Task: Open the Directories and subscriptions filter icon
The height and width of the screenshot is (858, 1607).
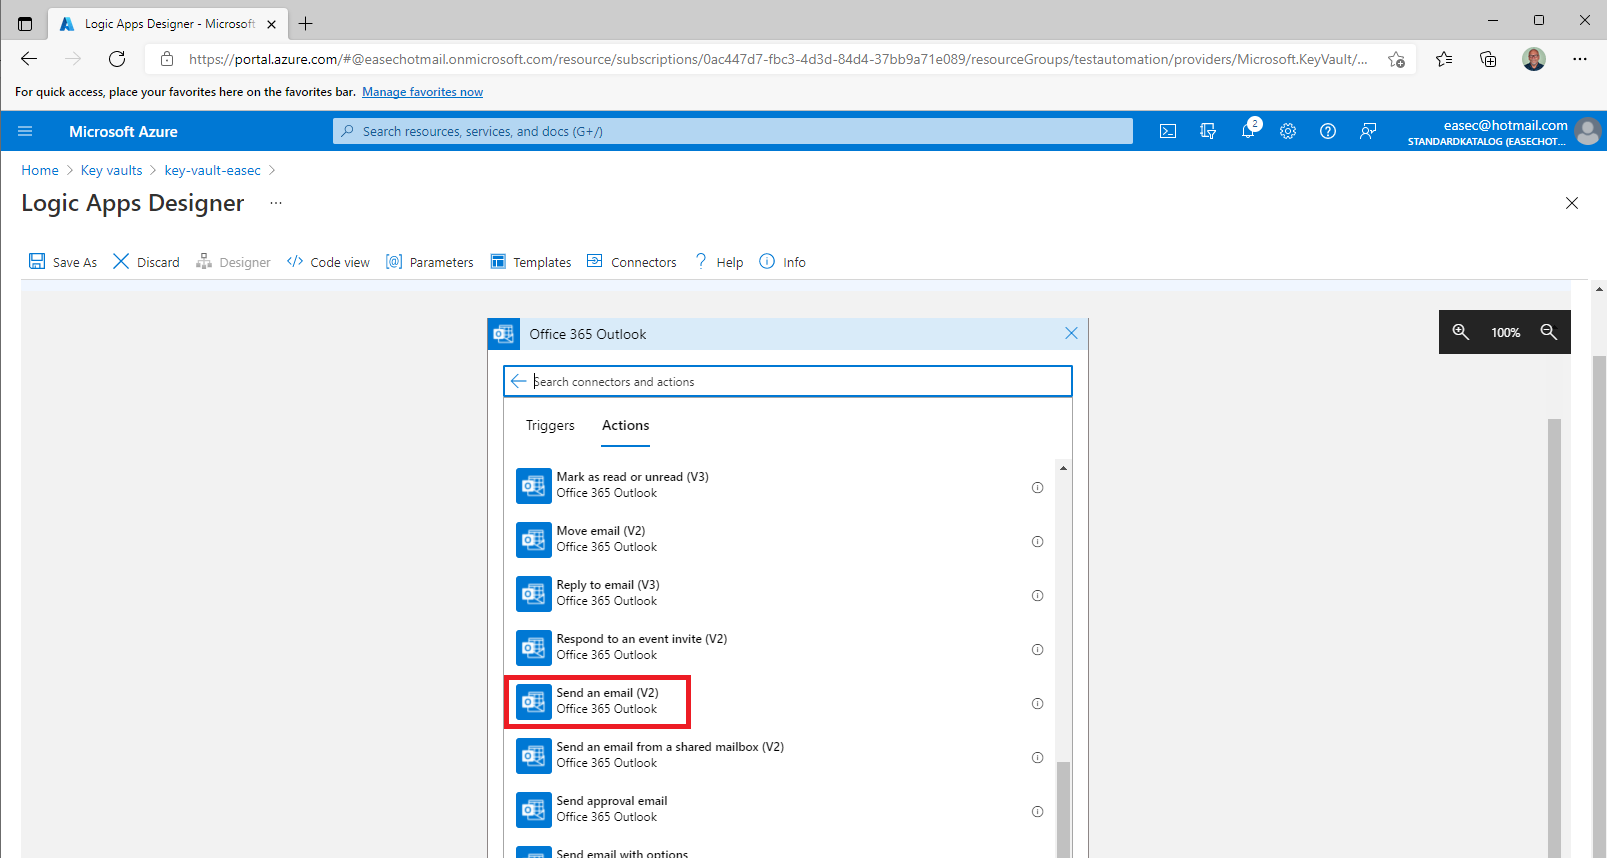Action: click(1208, 131)
